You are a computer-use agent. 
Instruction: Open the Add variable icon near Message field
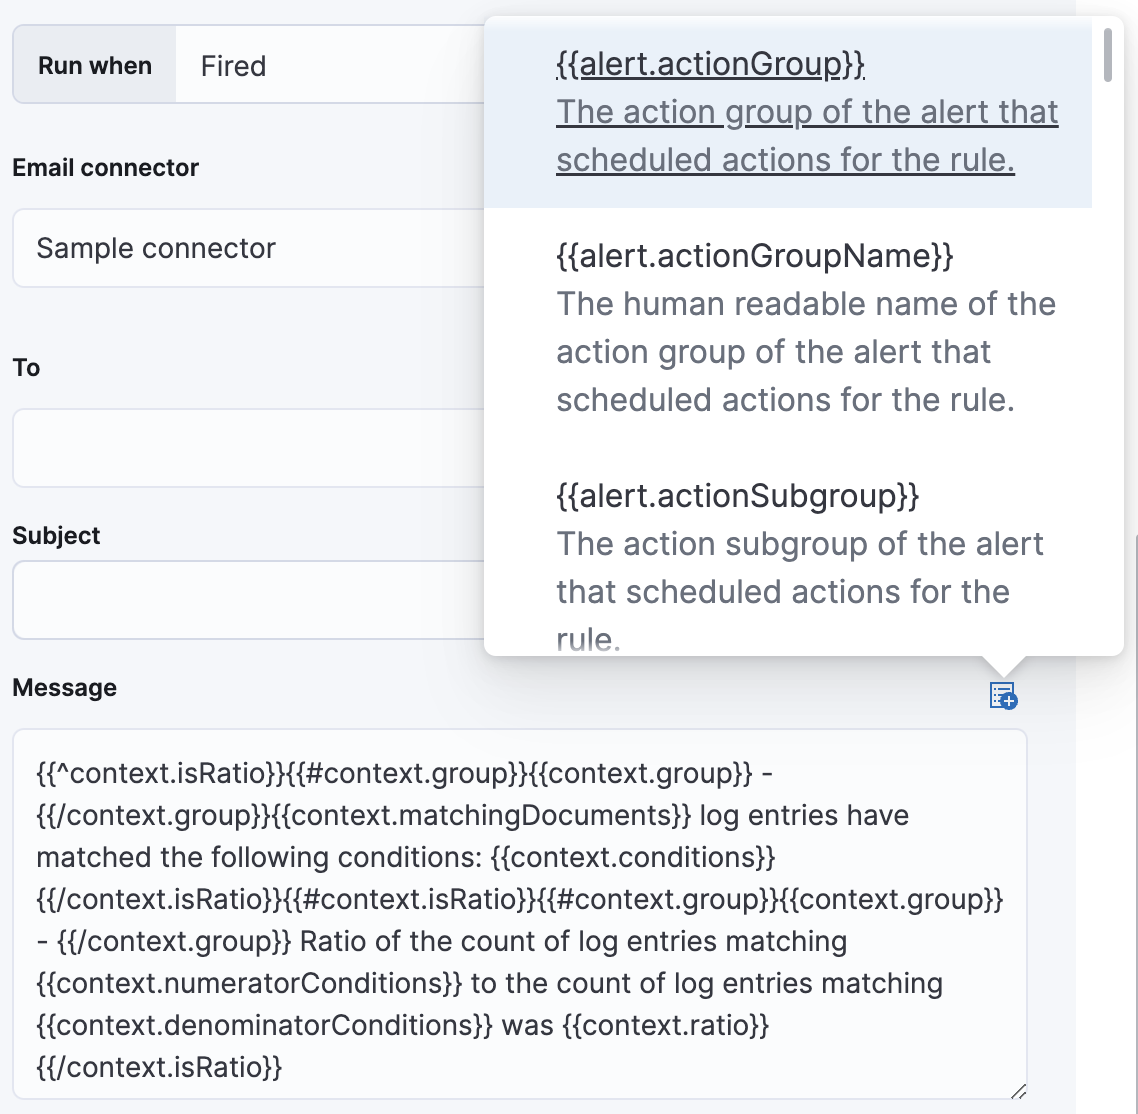[x=1001, y=697]
